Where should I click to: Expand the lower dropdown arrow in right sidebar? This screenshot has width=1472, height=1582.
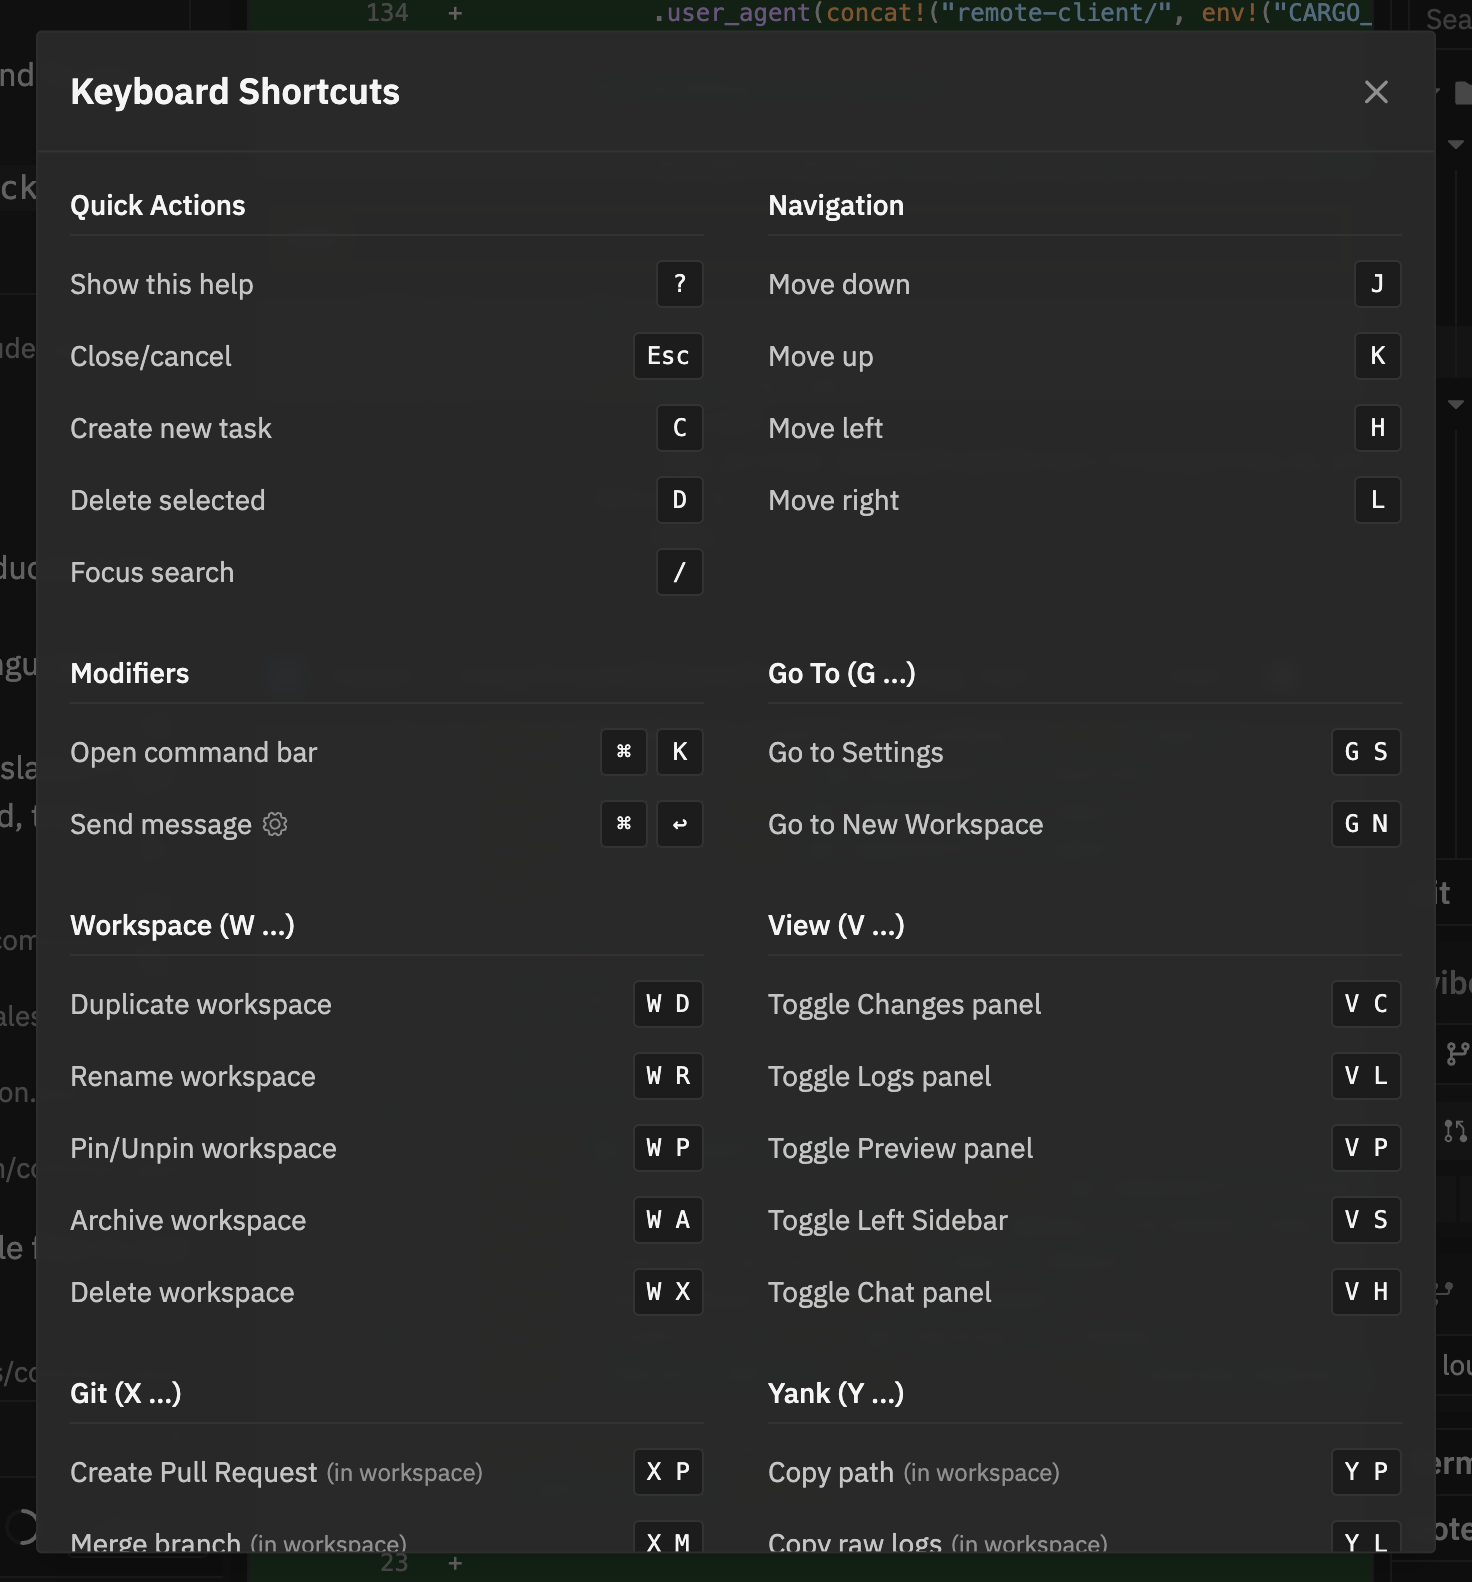point(1456,405)
